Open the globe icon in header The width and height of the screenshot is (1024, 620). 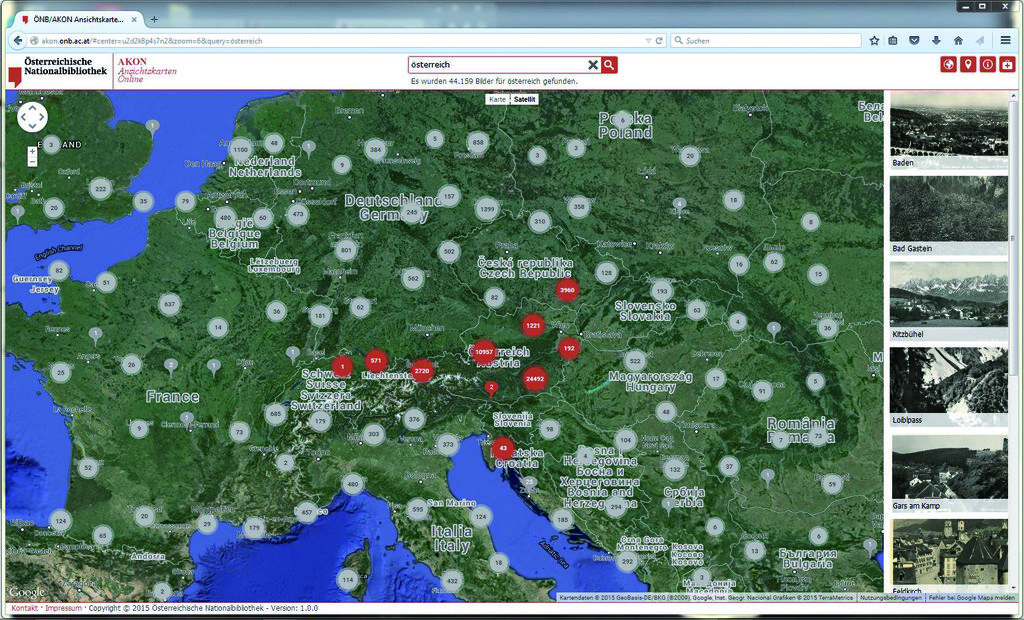pyautogui.click(x=948, y=64)
